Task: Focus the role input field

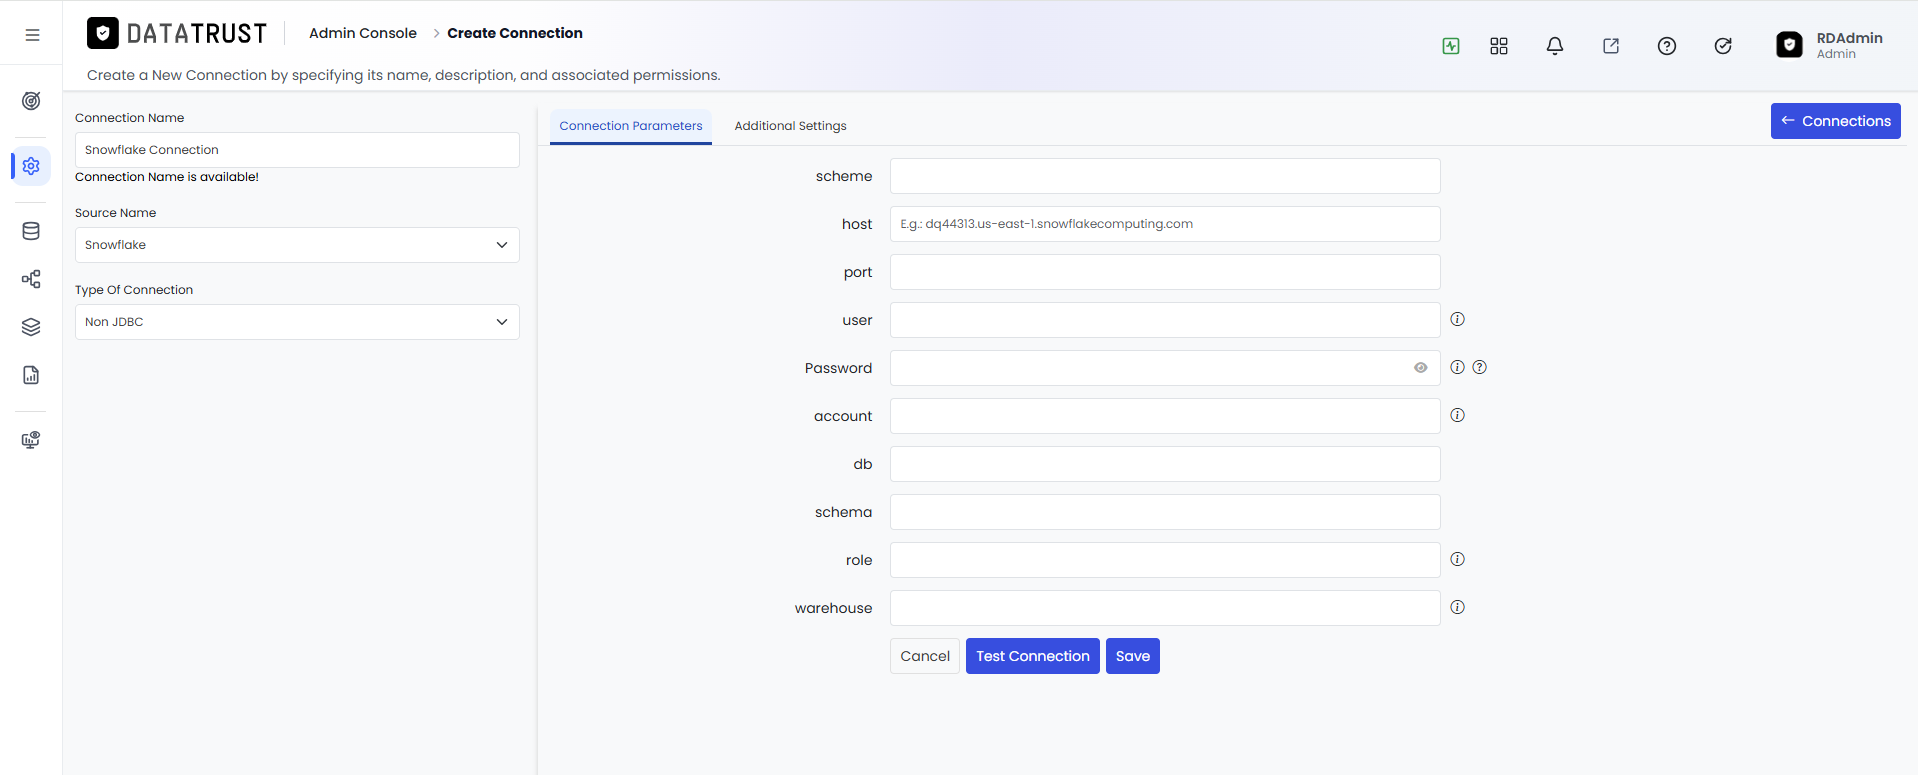Action: [x=1165, y=560]
